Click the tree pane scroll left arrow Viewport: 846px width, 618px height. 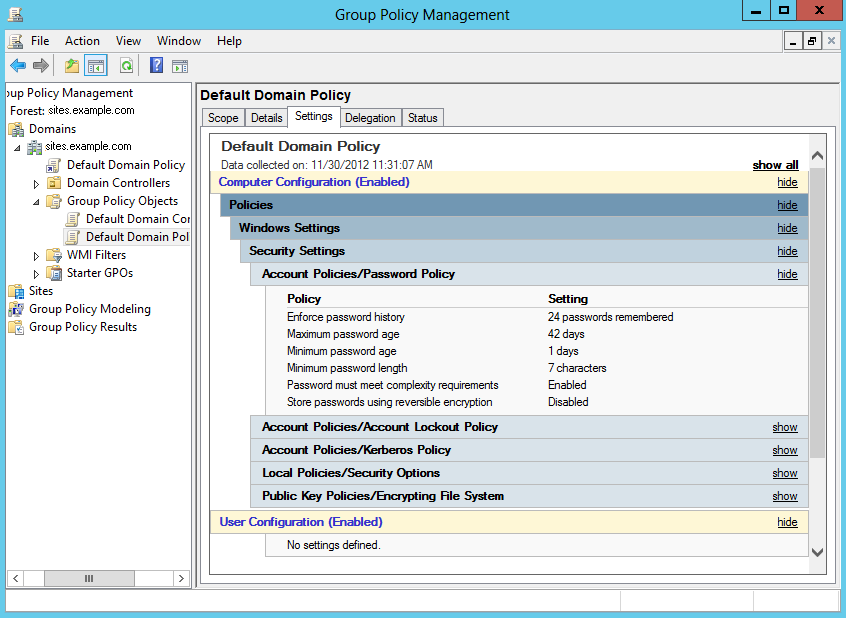click(16, 578)
